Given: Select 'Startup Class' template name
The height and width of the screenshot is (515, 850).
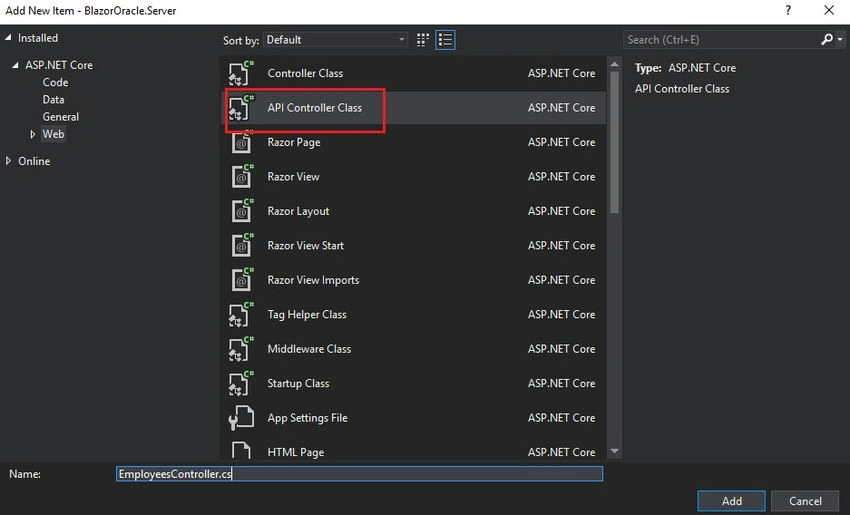Looking at the screenshot, I should pyautogui.click(x=298, y=383).
